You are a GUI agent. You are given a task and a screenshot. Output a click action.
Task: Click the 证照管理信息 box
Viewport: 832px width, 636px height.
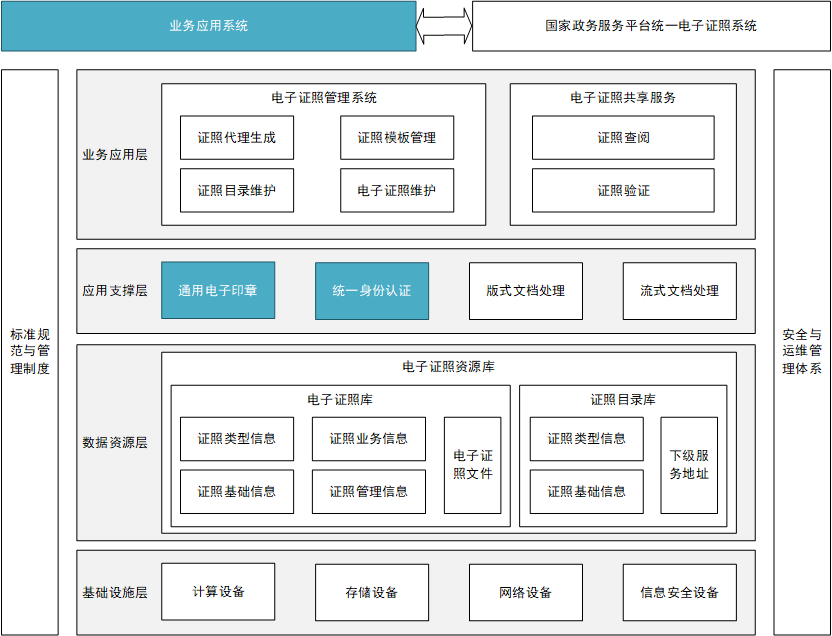(368, 492)
